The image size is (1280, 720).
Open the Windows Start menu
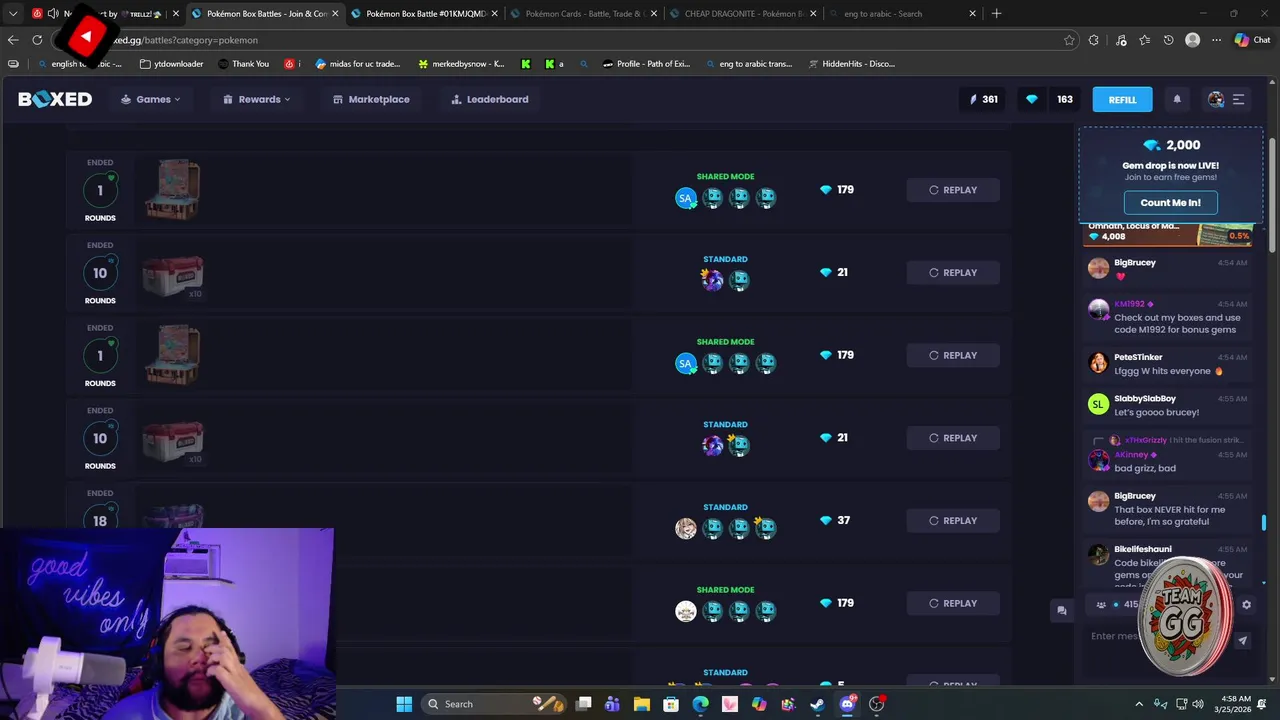click(x=404, y=704)
